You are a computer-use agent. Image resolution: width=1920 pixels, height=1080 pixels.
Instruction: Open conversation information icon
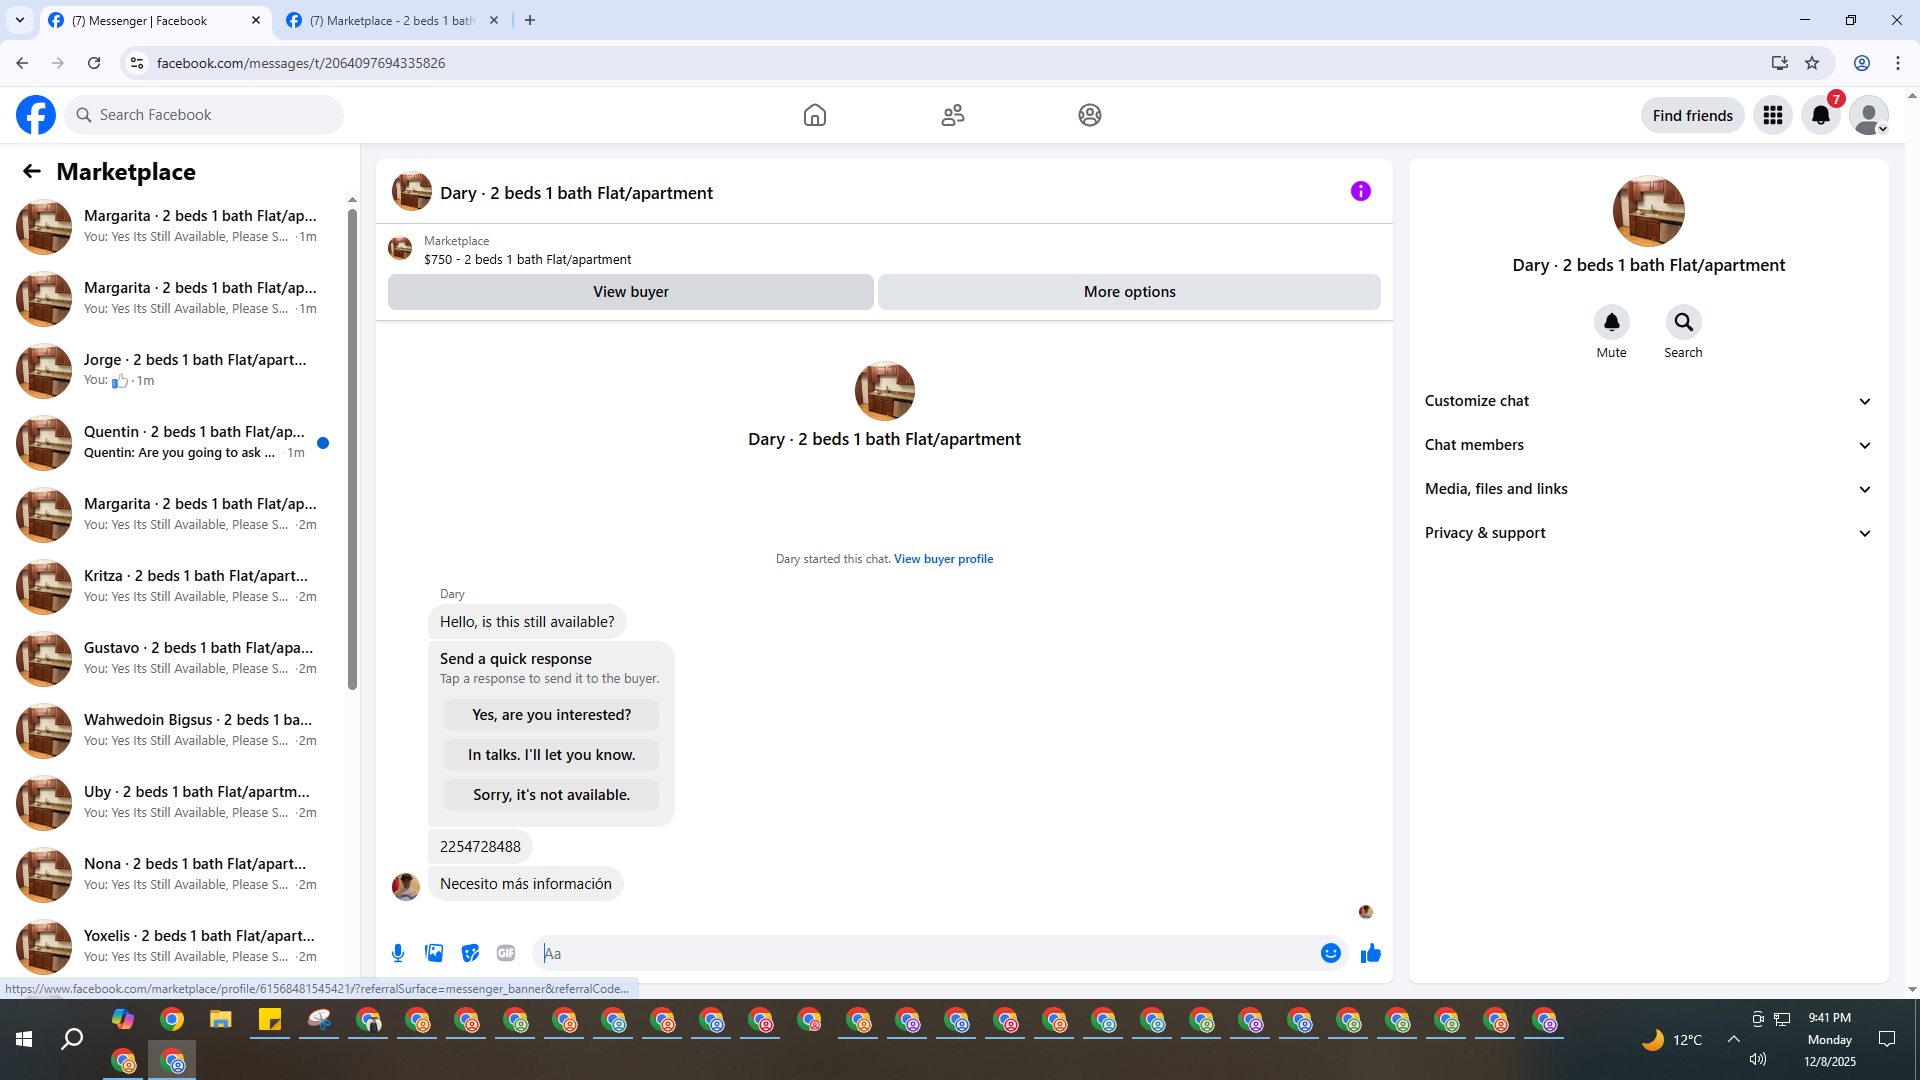[1361, 191]
